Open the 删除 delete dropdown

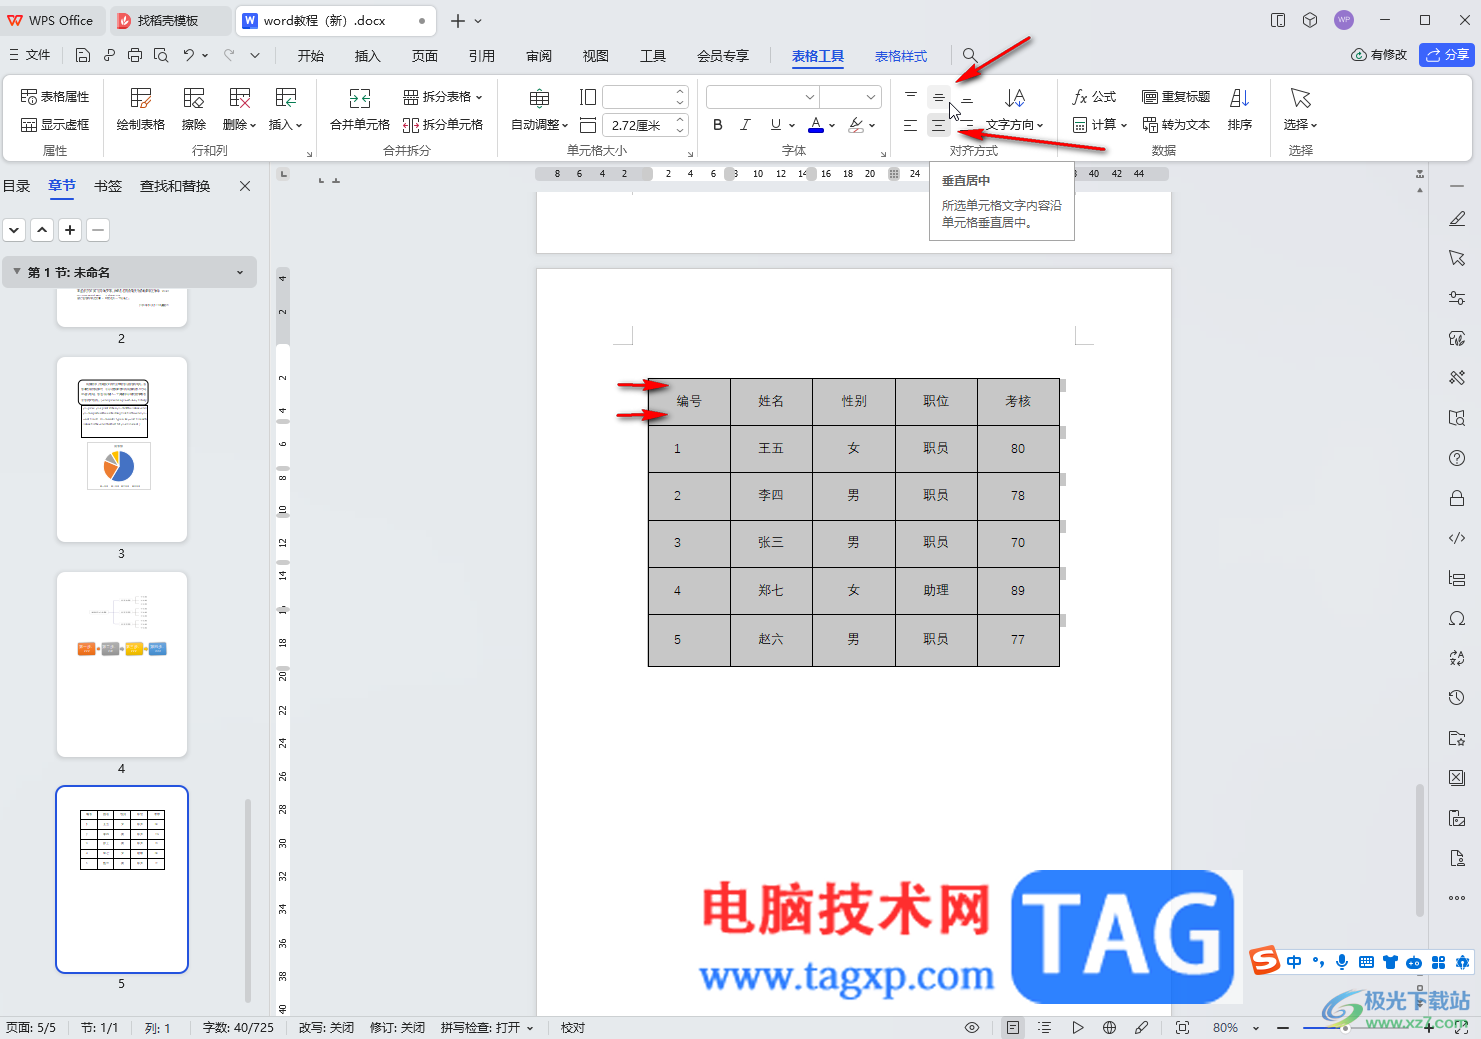coord(239,109)
